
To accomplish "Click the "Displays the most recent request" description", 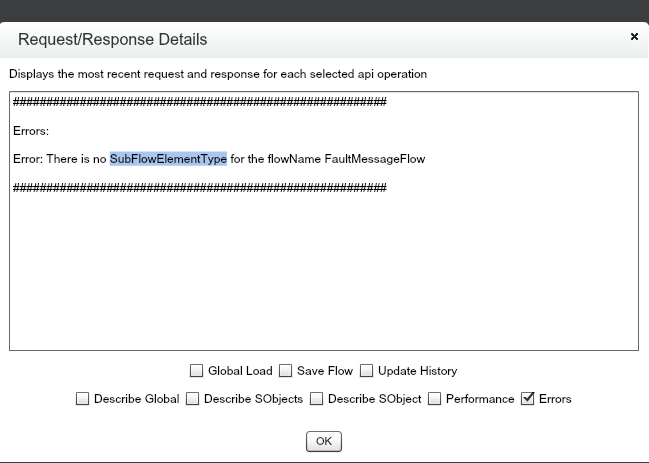I will 218,74.
